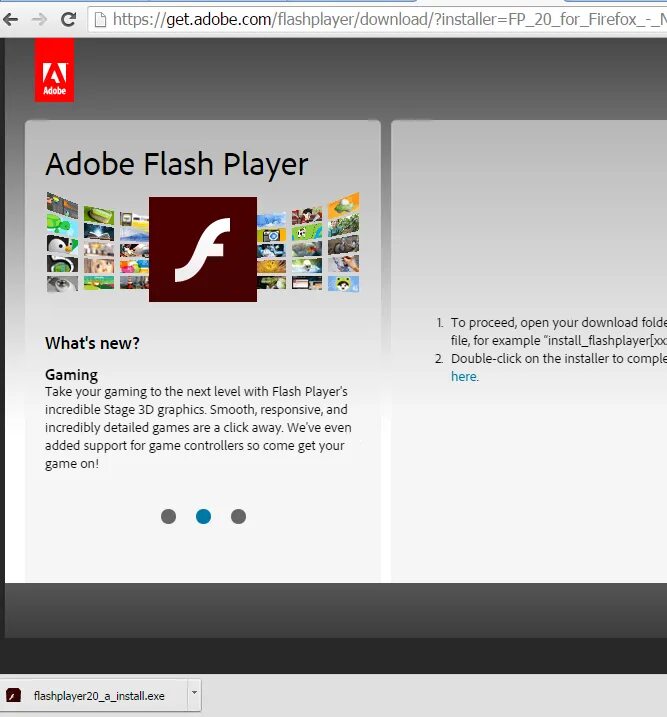Image resolution: width=667 pixels, height=717 pixels.
Task: Click the "What's new?" heading
Action: 92,343
